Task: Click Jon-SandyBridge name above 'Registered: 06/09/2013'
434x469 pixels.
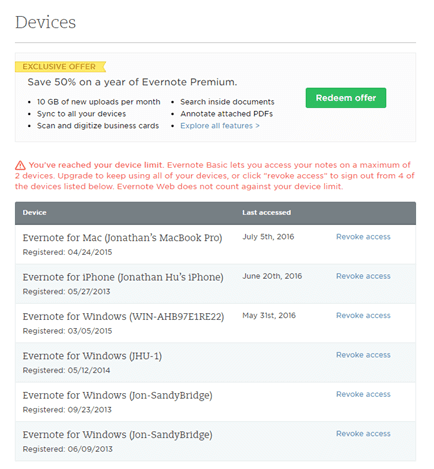Action: (x=117, y=435)
